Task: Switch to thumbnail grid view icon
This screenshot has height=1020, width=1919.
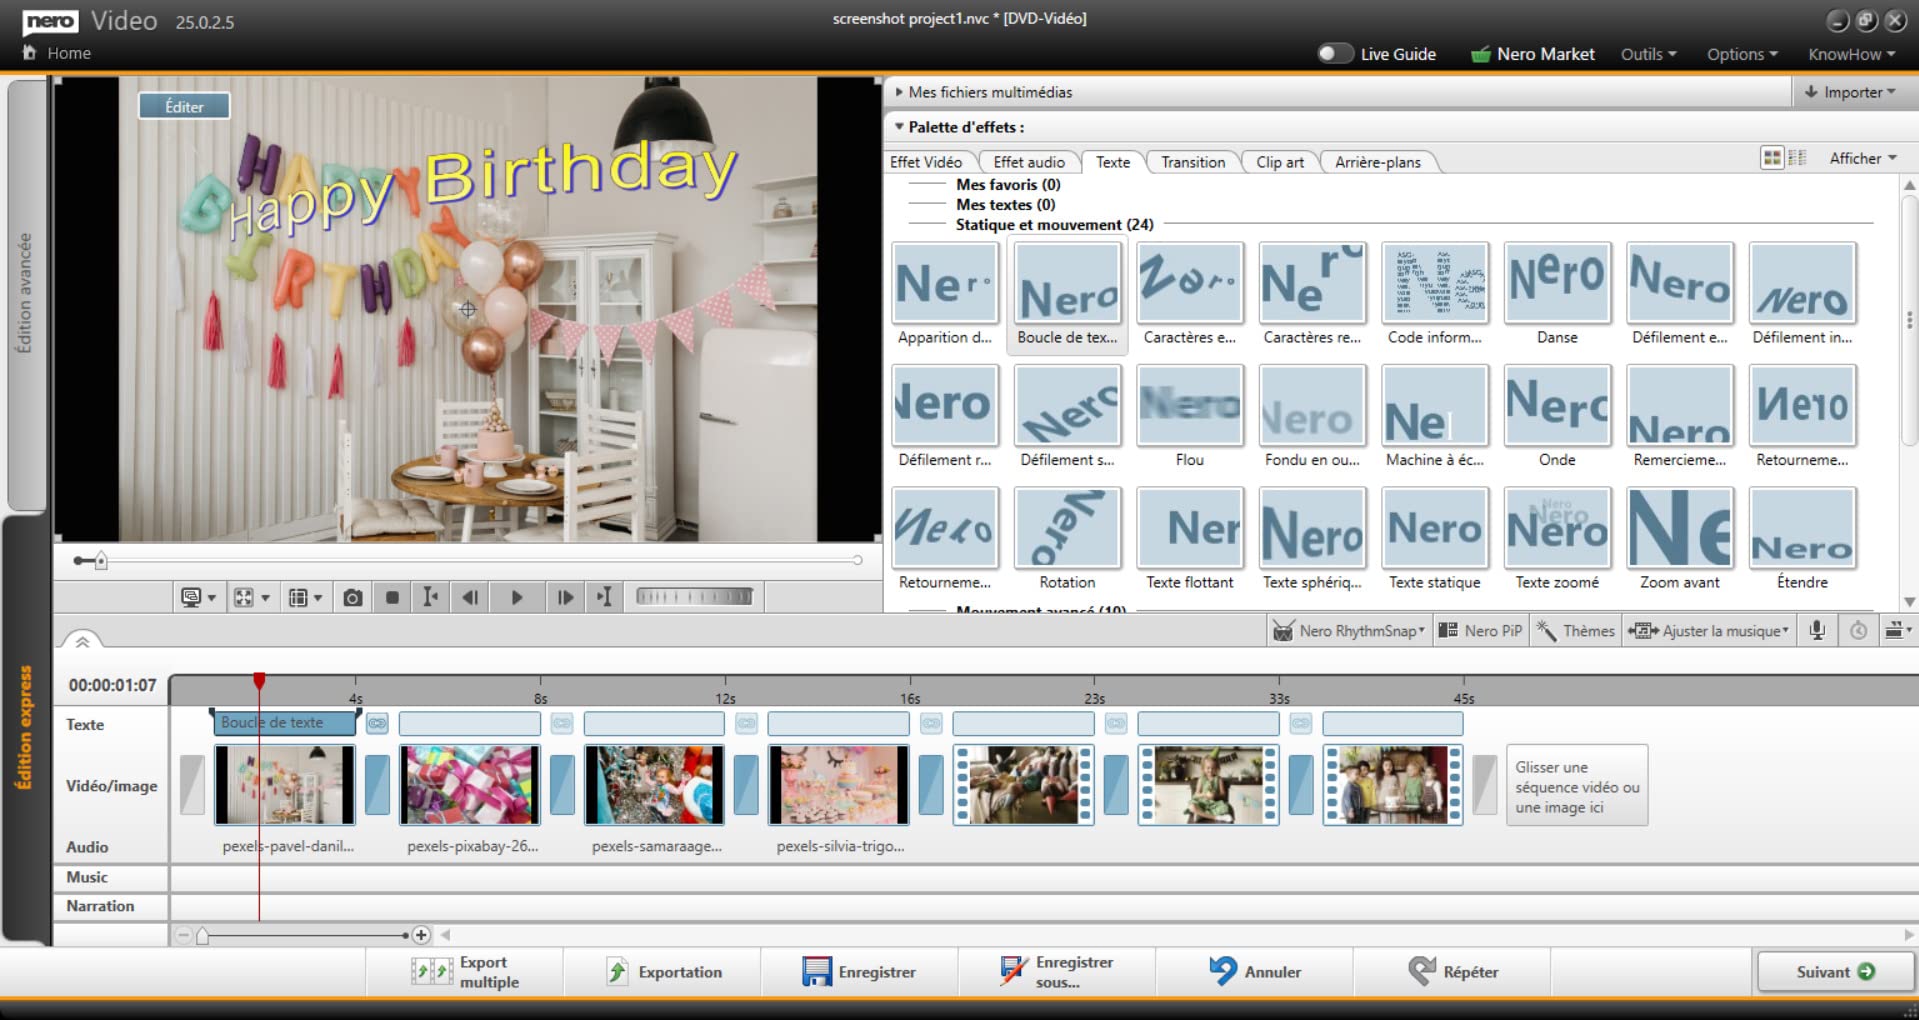Action: (x=1772, y=158)
